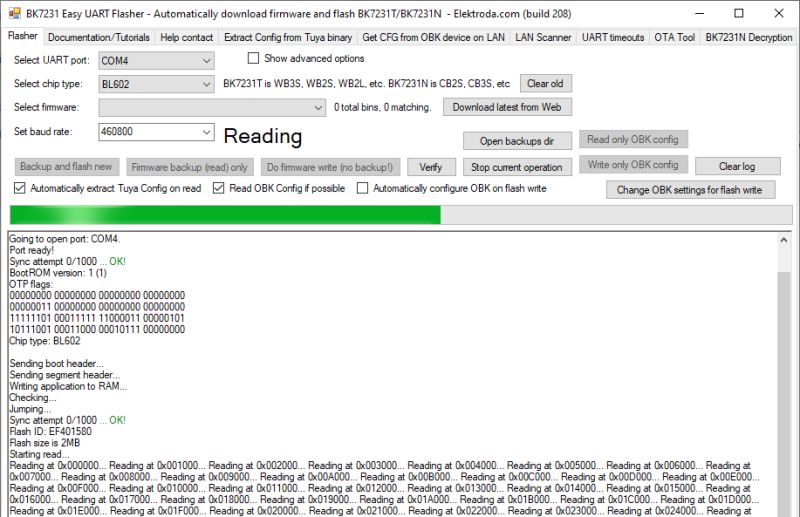Click the Clear log button

pos(737,166)
